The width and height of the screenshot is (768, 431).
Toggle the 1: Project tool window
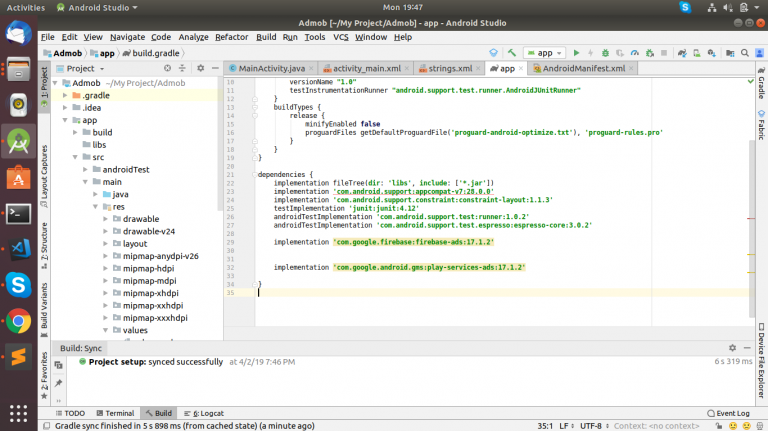44,86
